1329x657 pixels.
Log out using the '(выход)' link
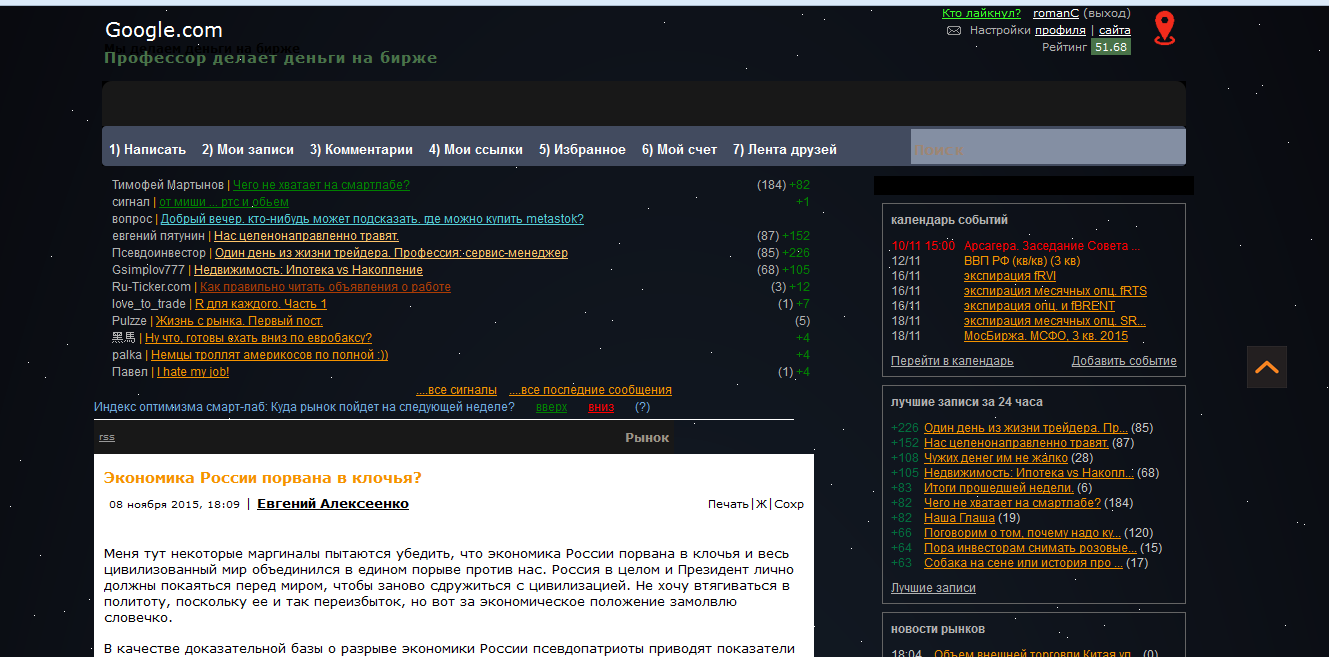coord(1108,13)
